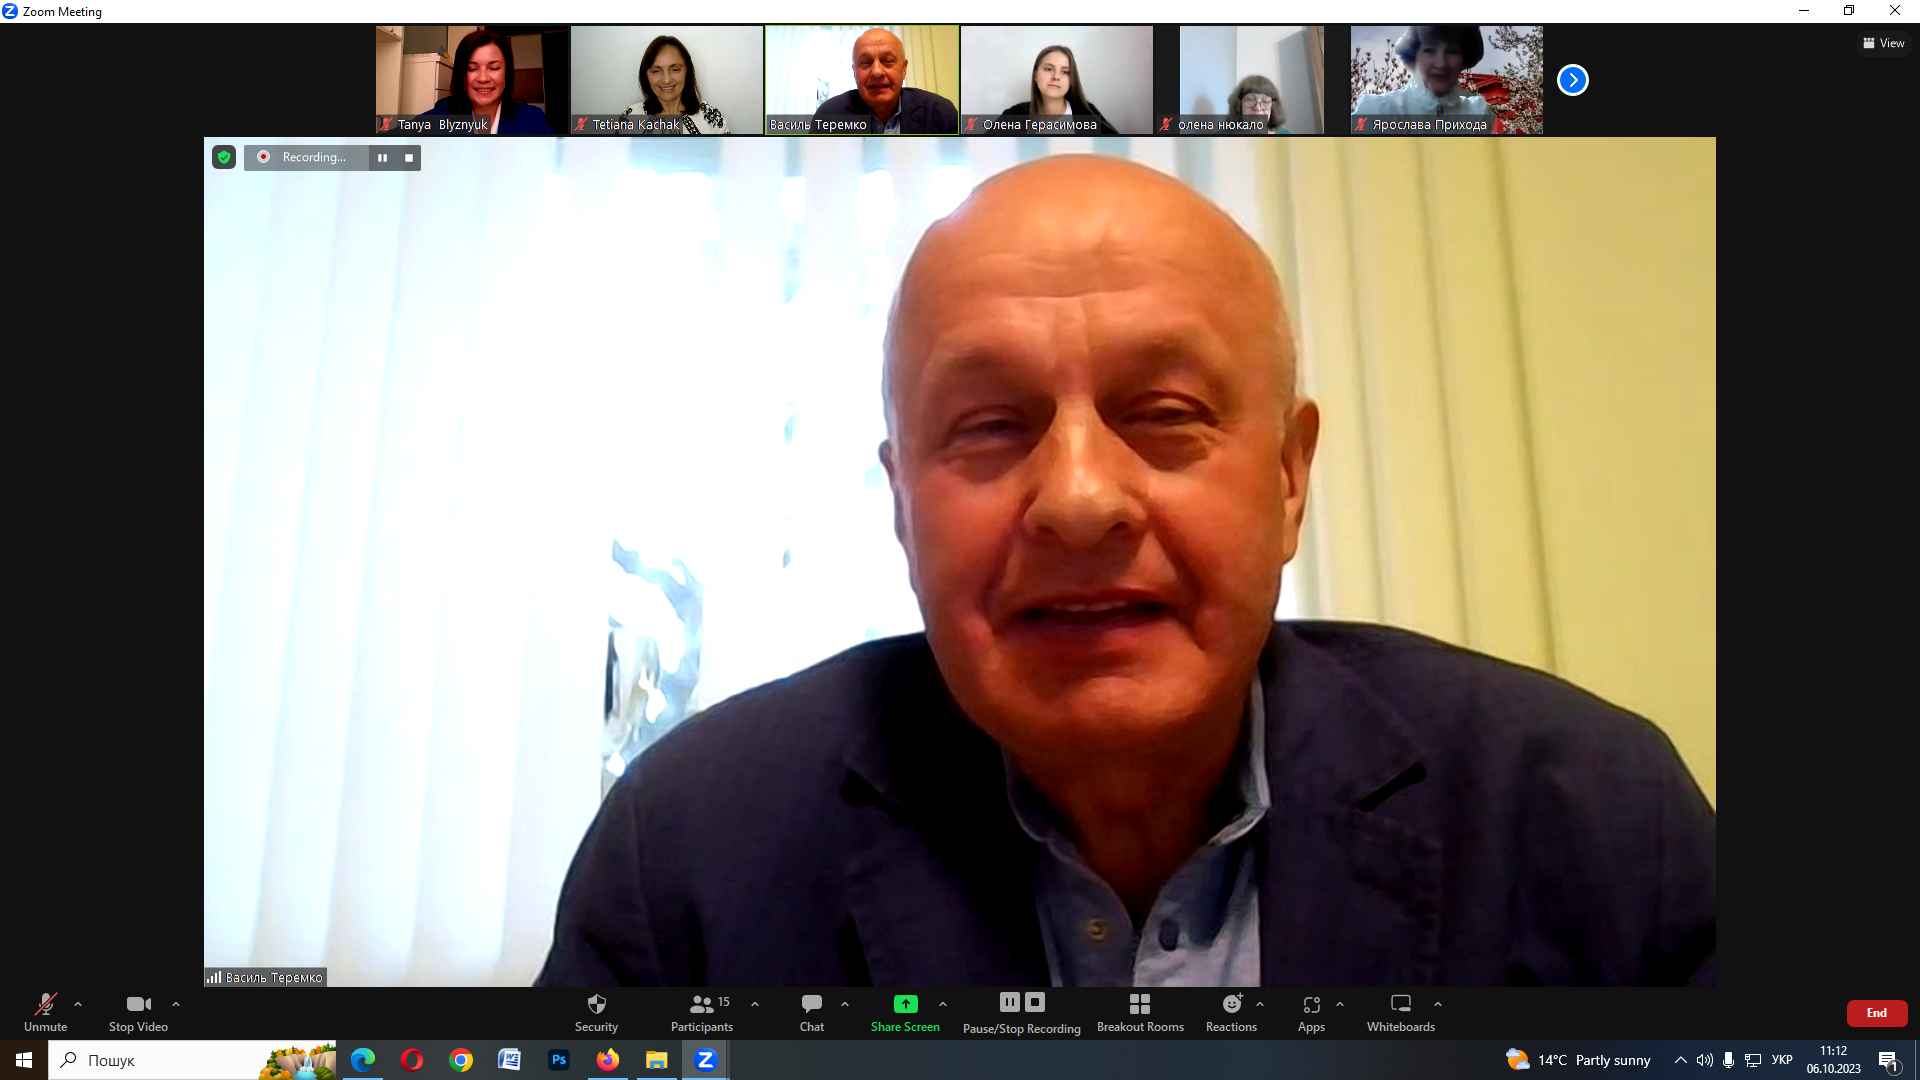Select Tetiana Kachak video thumbnail
Screen dimensions: 1920x1080
666,80
